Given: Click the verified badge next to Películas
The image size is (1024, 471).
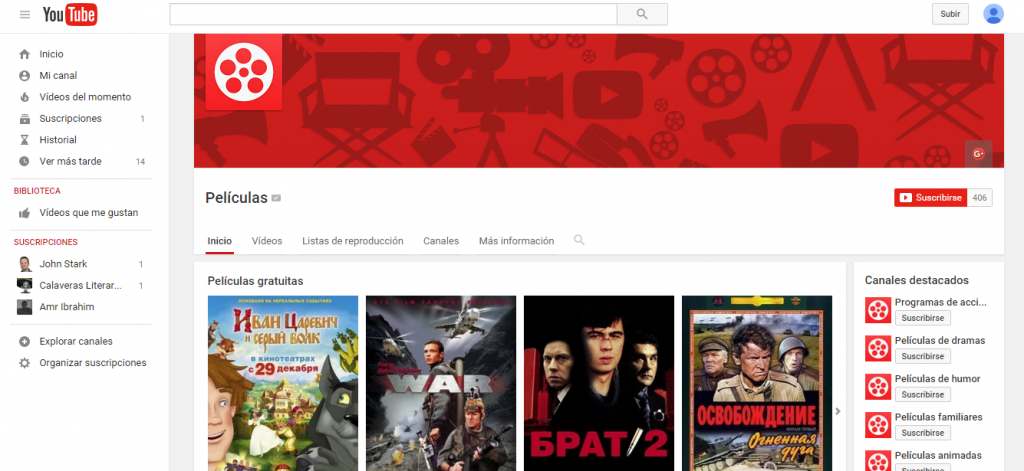Looking at the screenshot, I should (276, 198).
